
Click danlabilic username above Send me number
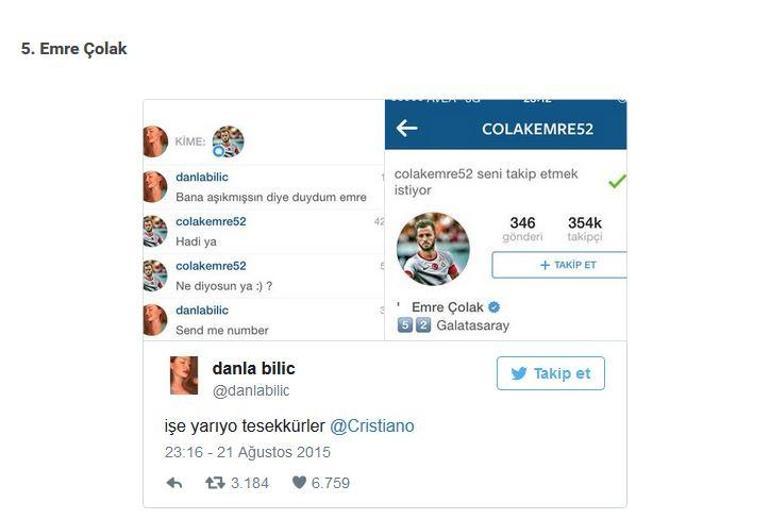202,310
